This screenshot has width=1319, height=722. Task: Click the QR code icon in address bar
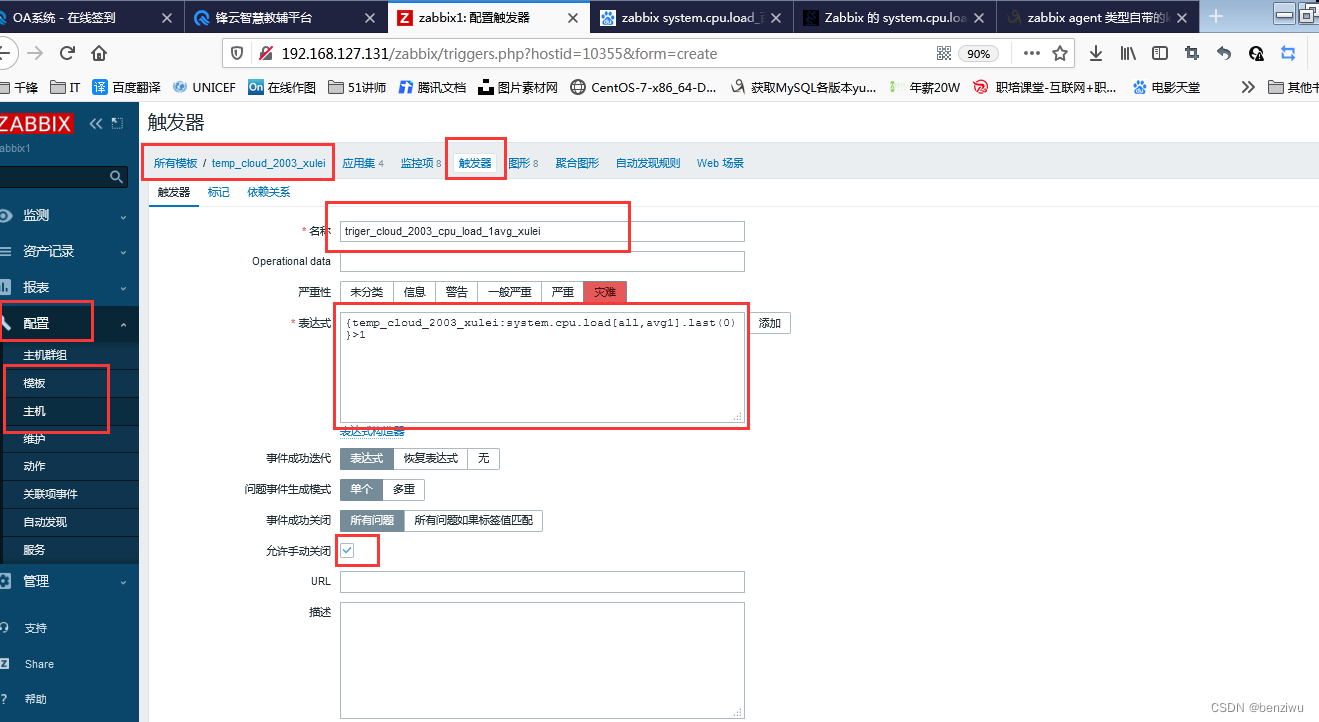click(x=944, y=53)
